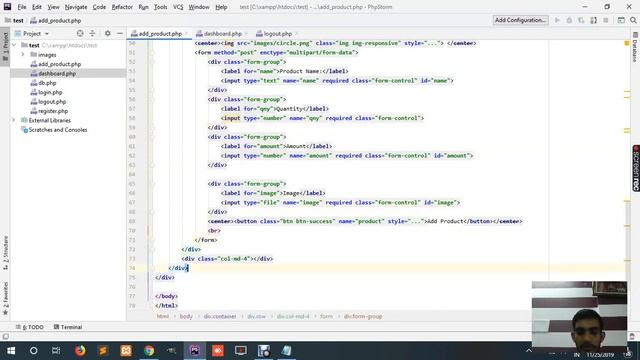Open the Database side panel tab
Viewport: 640px width, 360px height.
(635, 47)
